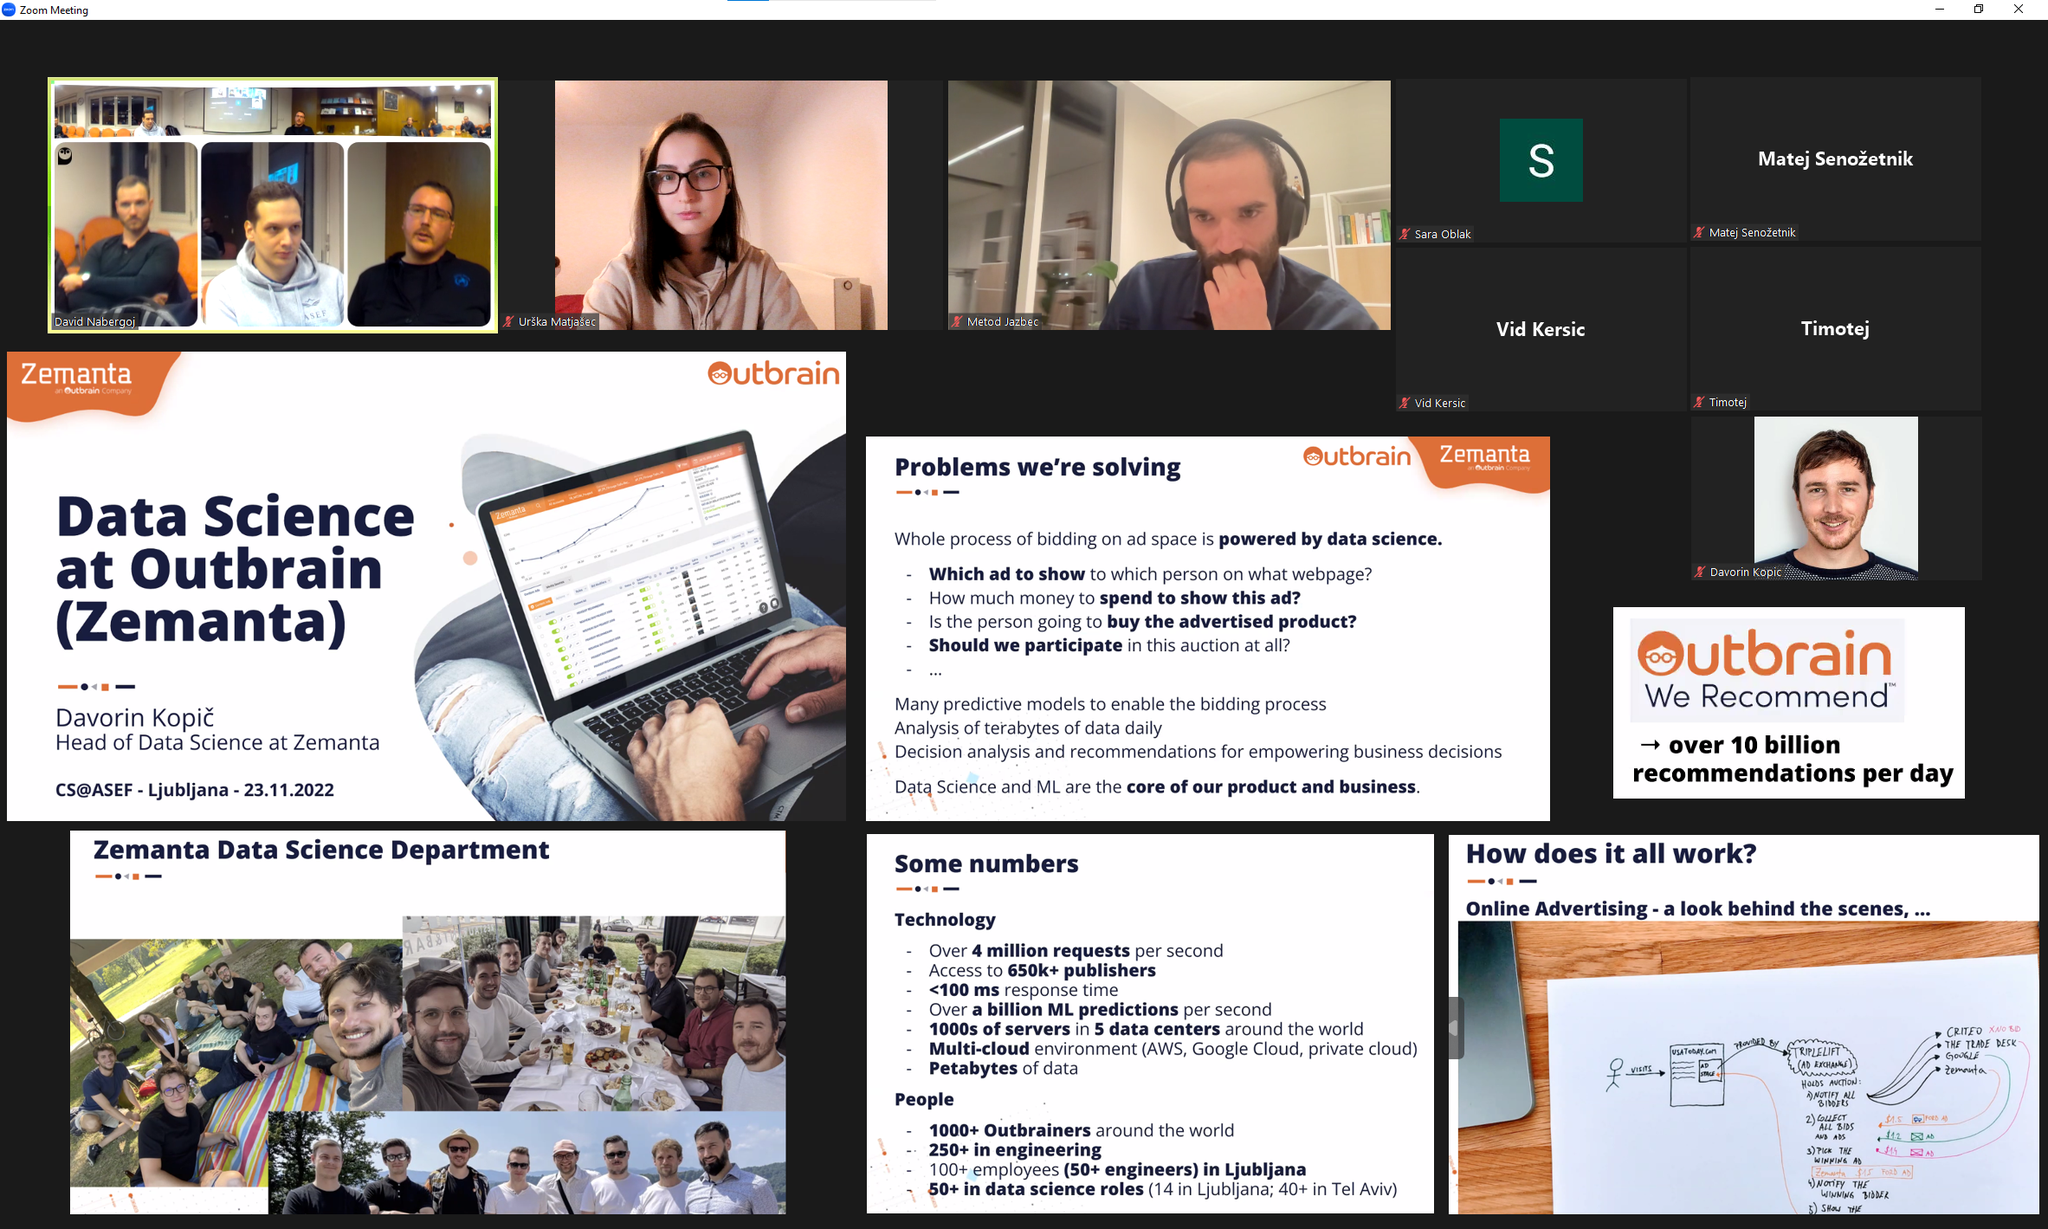Click the small Matej Senožetnik label
This screenshot has width=2048, height=1229.
click(x=1752, y=232)
